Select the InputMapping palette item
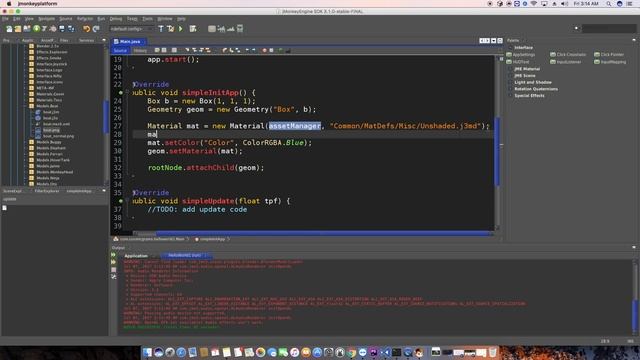Image resolution: width=640 pixels, height=360 pixels. 610,62
